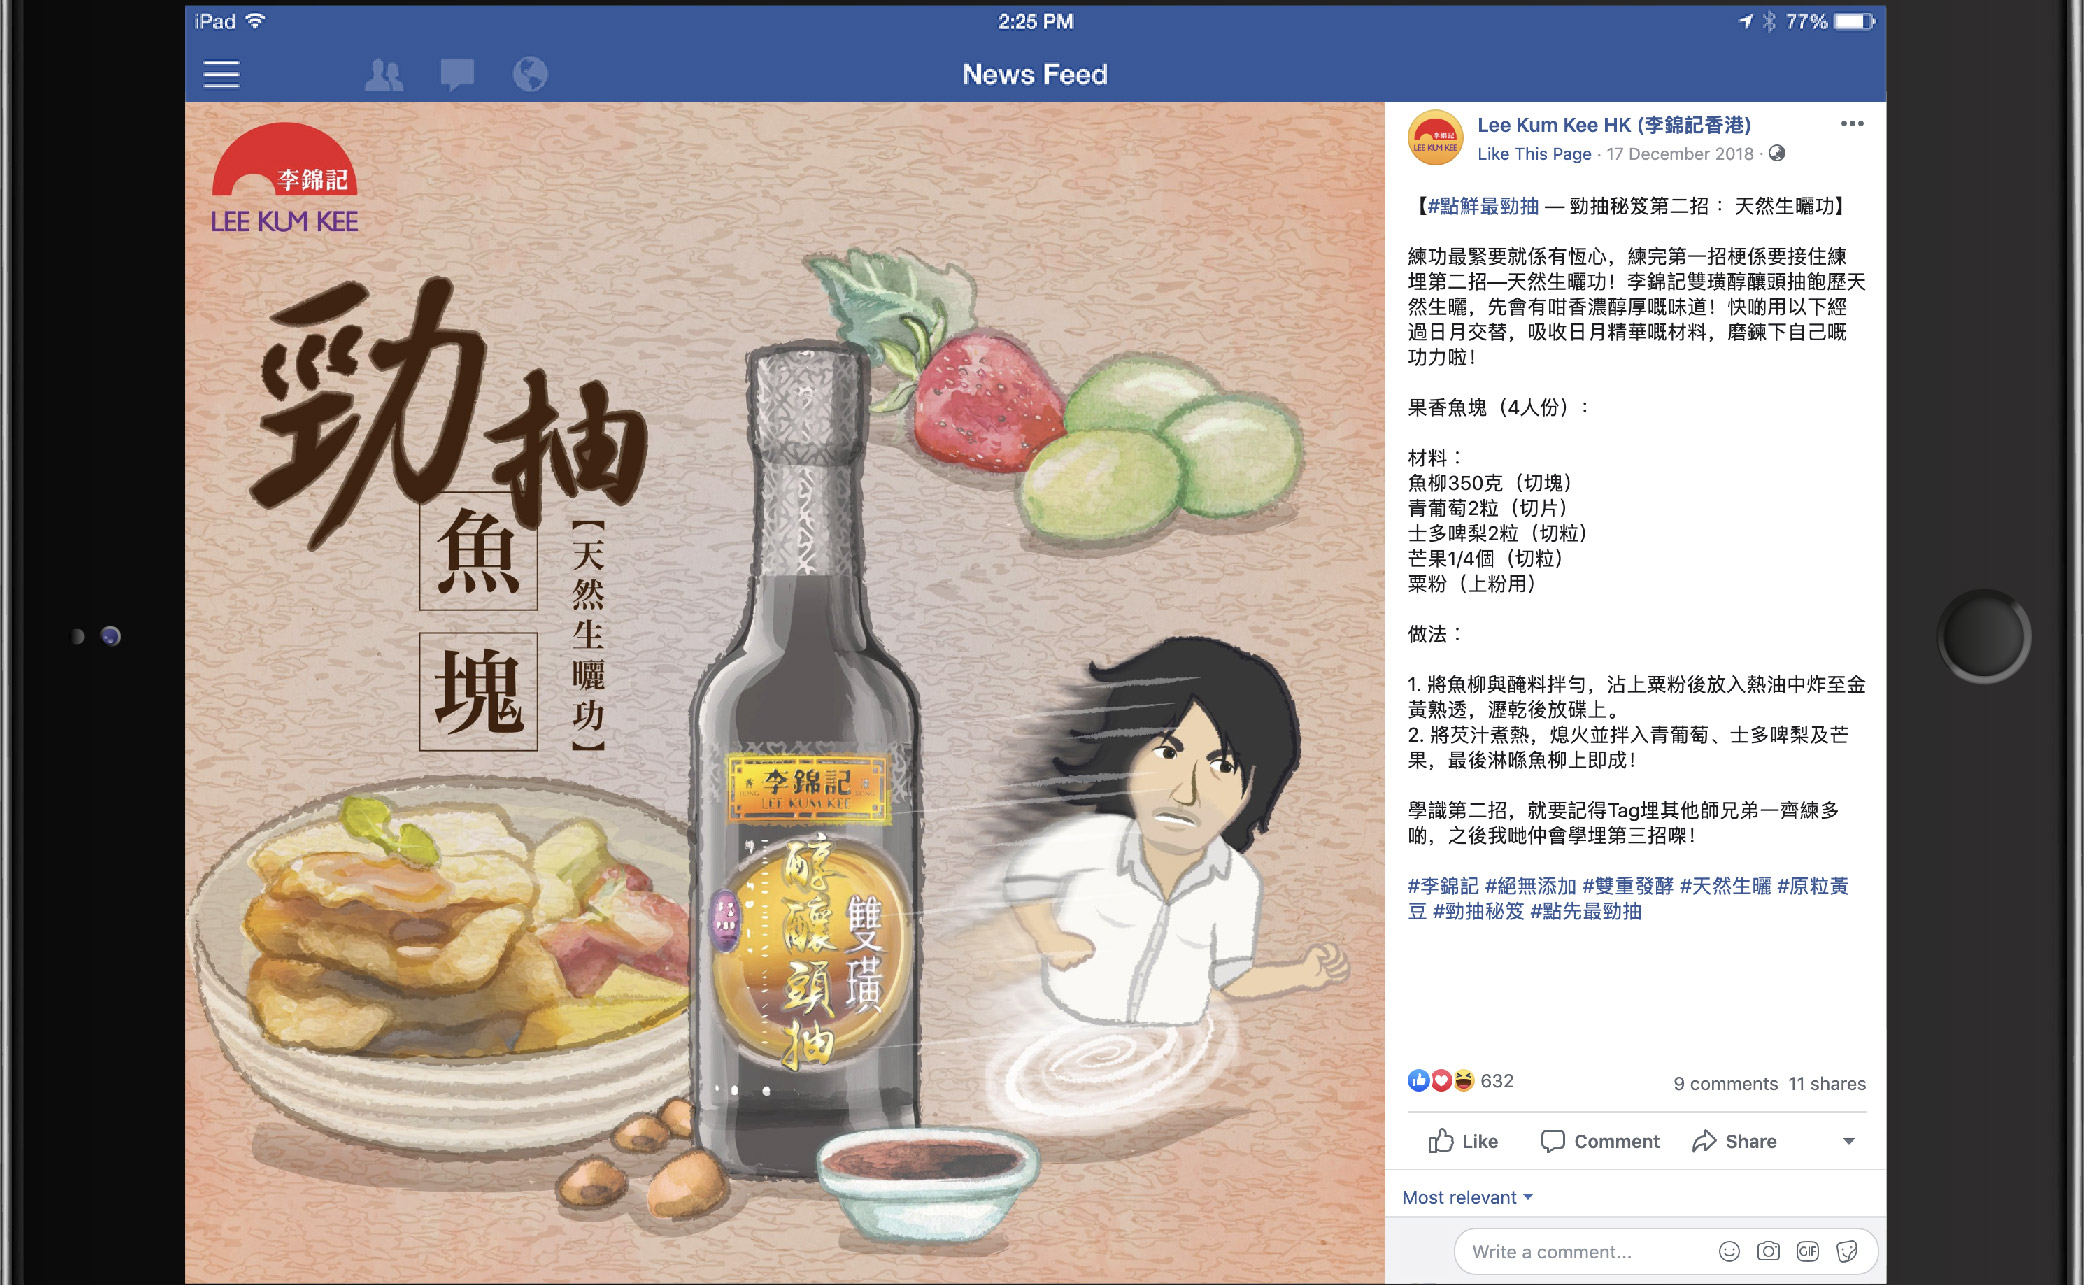This screenshot has height=1285, width=2084.
Task: Click the Lee Kum Kee profile picture
Action: [x=1436, y=138]
